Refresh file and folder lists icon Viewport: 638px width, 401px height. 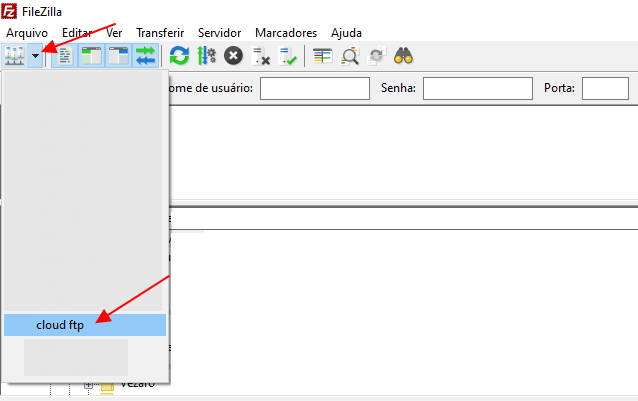179,56
